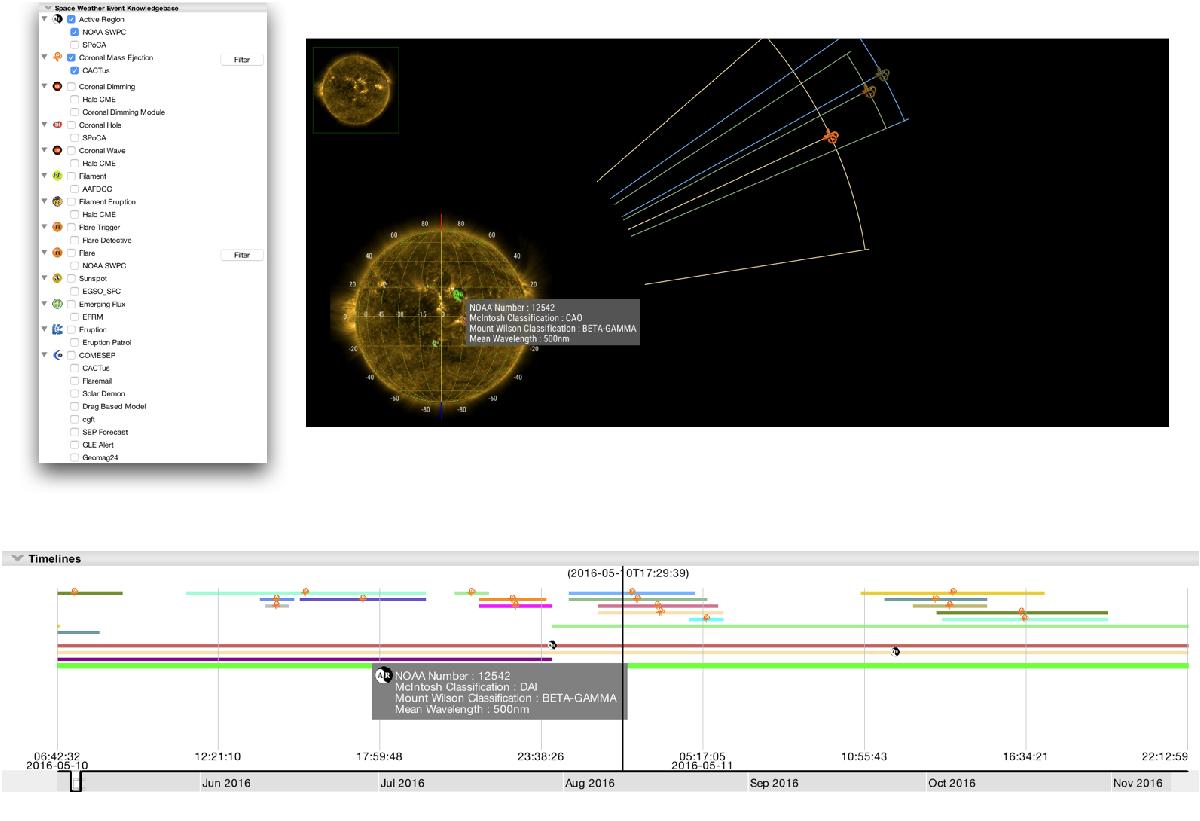1200x821 pixels.
Task: Open Filter for Coronal Mass Ejection
Action: [x=241, y=60]
